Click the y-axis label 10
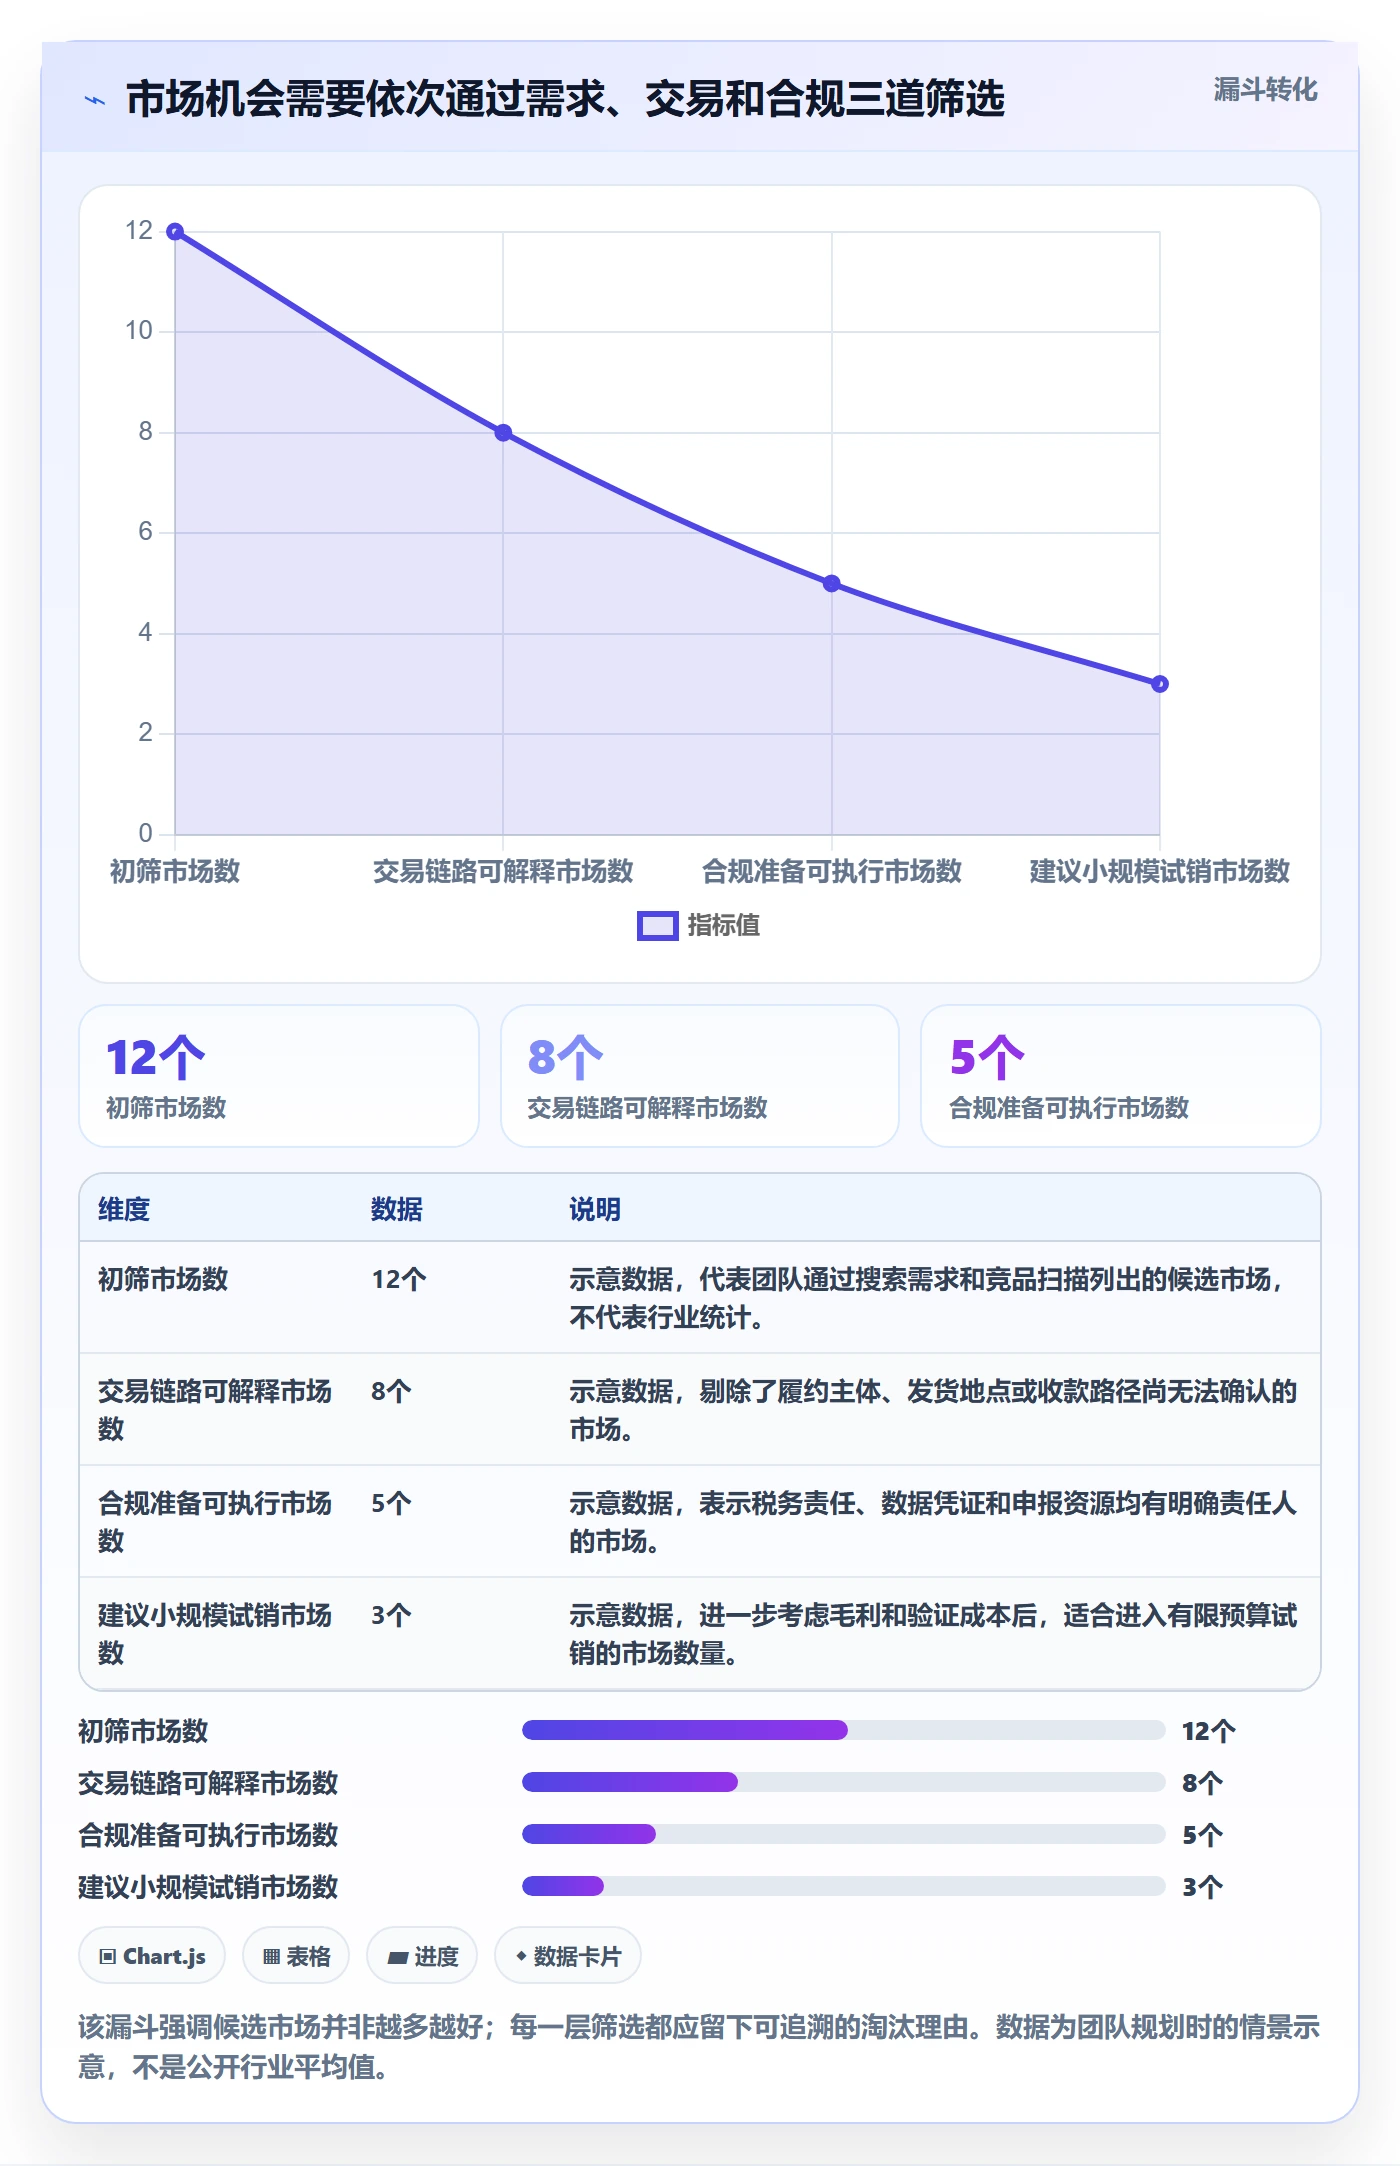The width and height of the screenshot is (1400, 2166). [139, 331]
